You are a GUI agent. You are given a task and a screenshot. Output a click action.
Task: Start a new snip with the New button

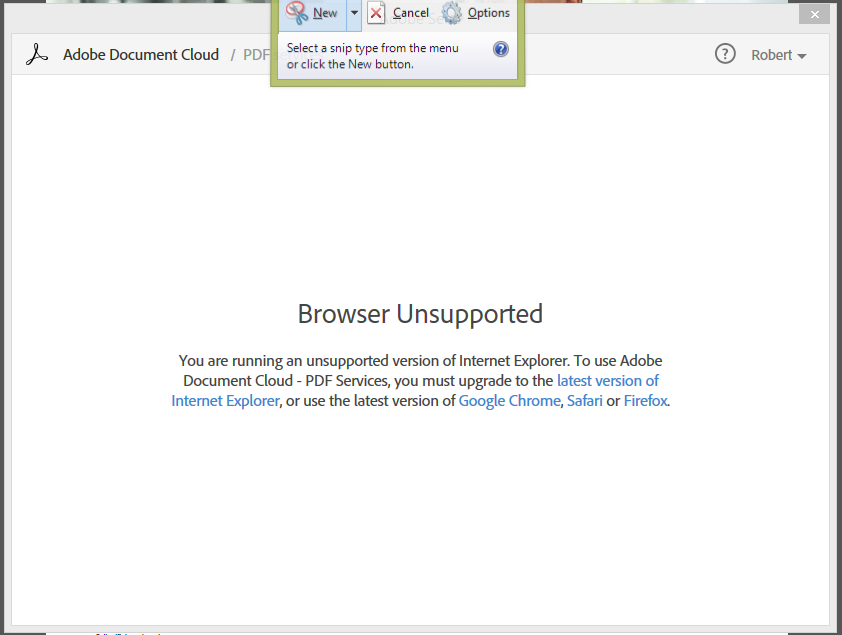(313, 13)
